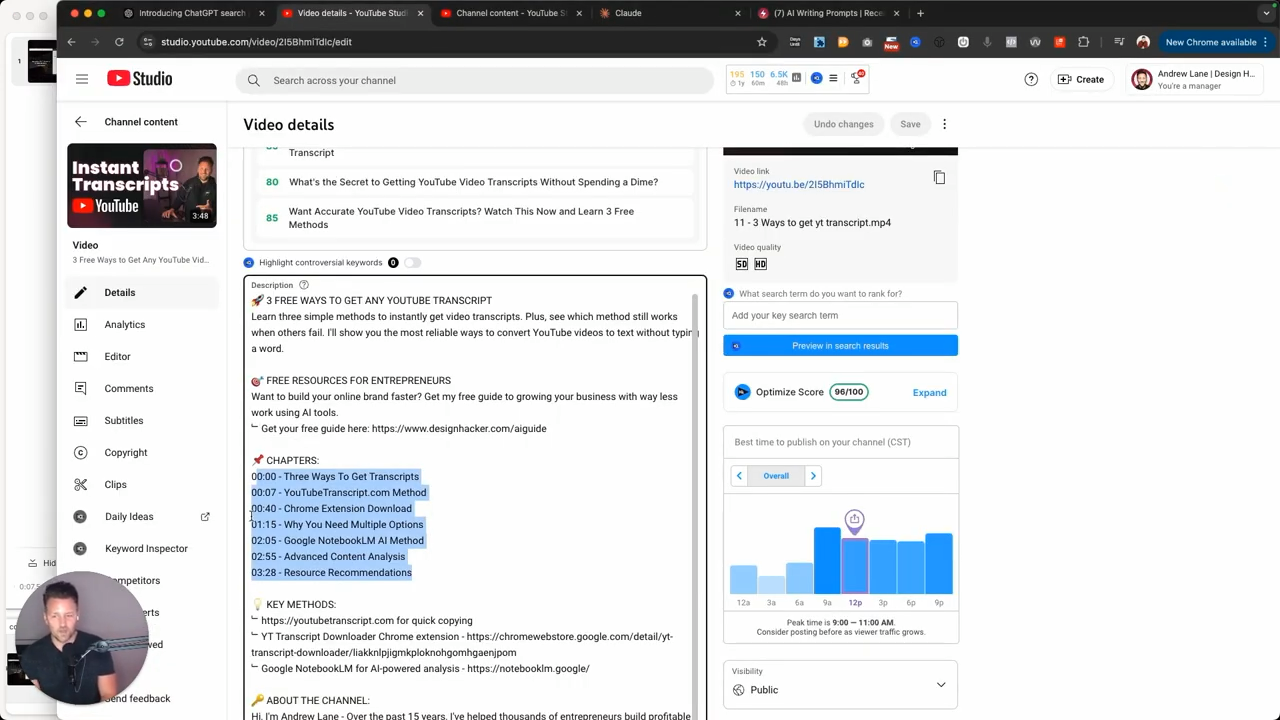Go back using Channel content arrow
This screenshot has height=720, width=1280.
click(x=81, y=122)
